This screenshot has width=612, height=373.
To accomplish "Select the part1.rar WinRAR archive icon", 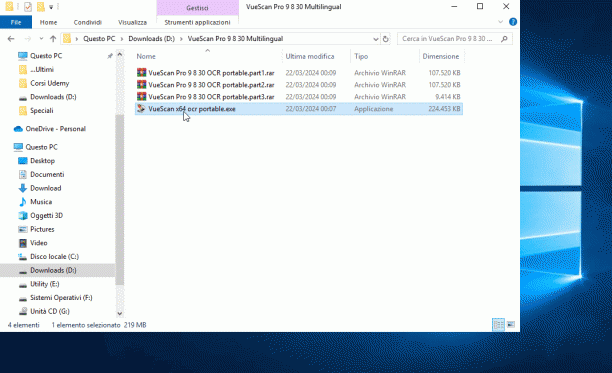I will click(x=141, y=73).
